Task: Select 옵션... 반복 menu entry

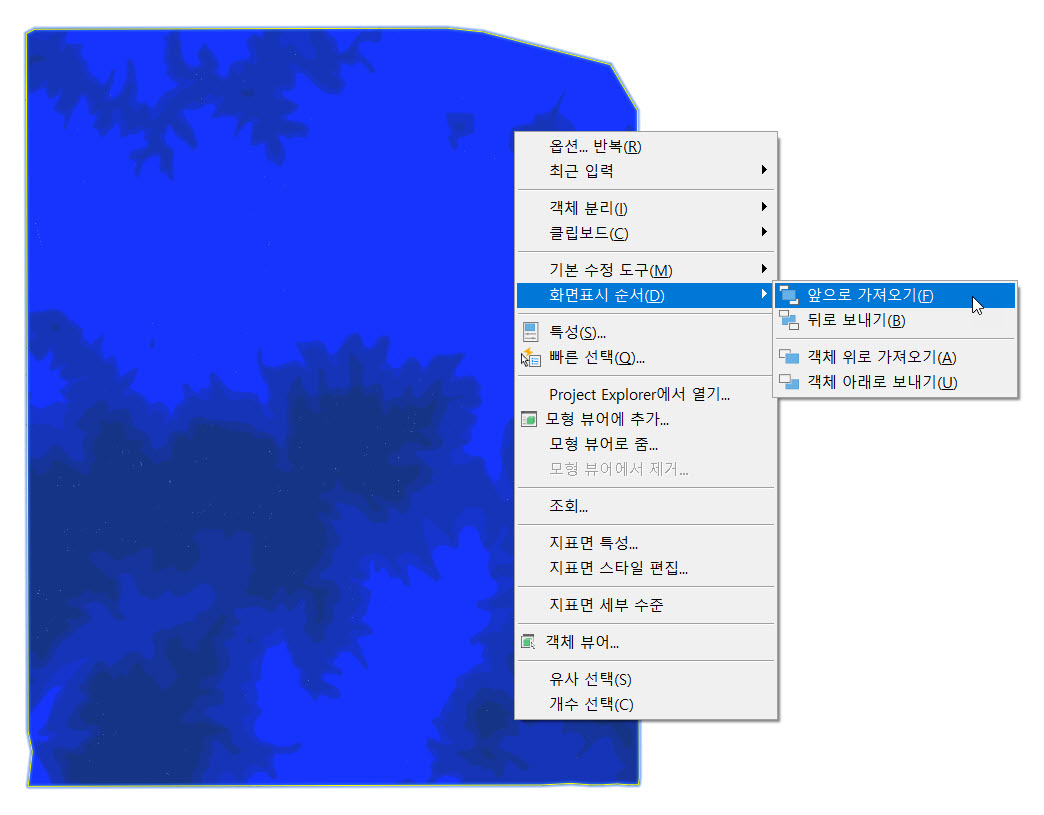Action: (x=595, y=146)
